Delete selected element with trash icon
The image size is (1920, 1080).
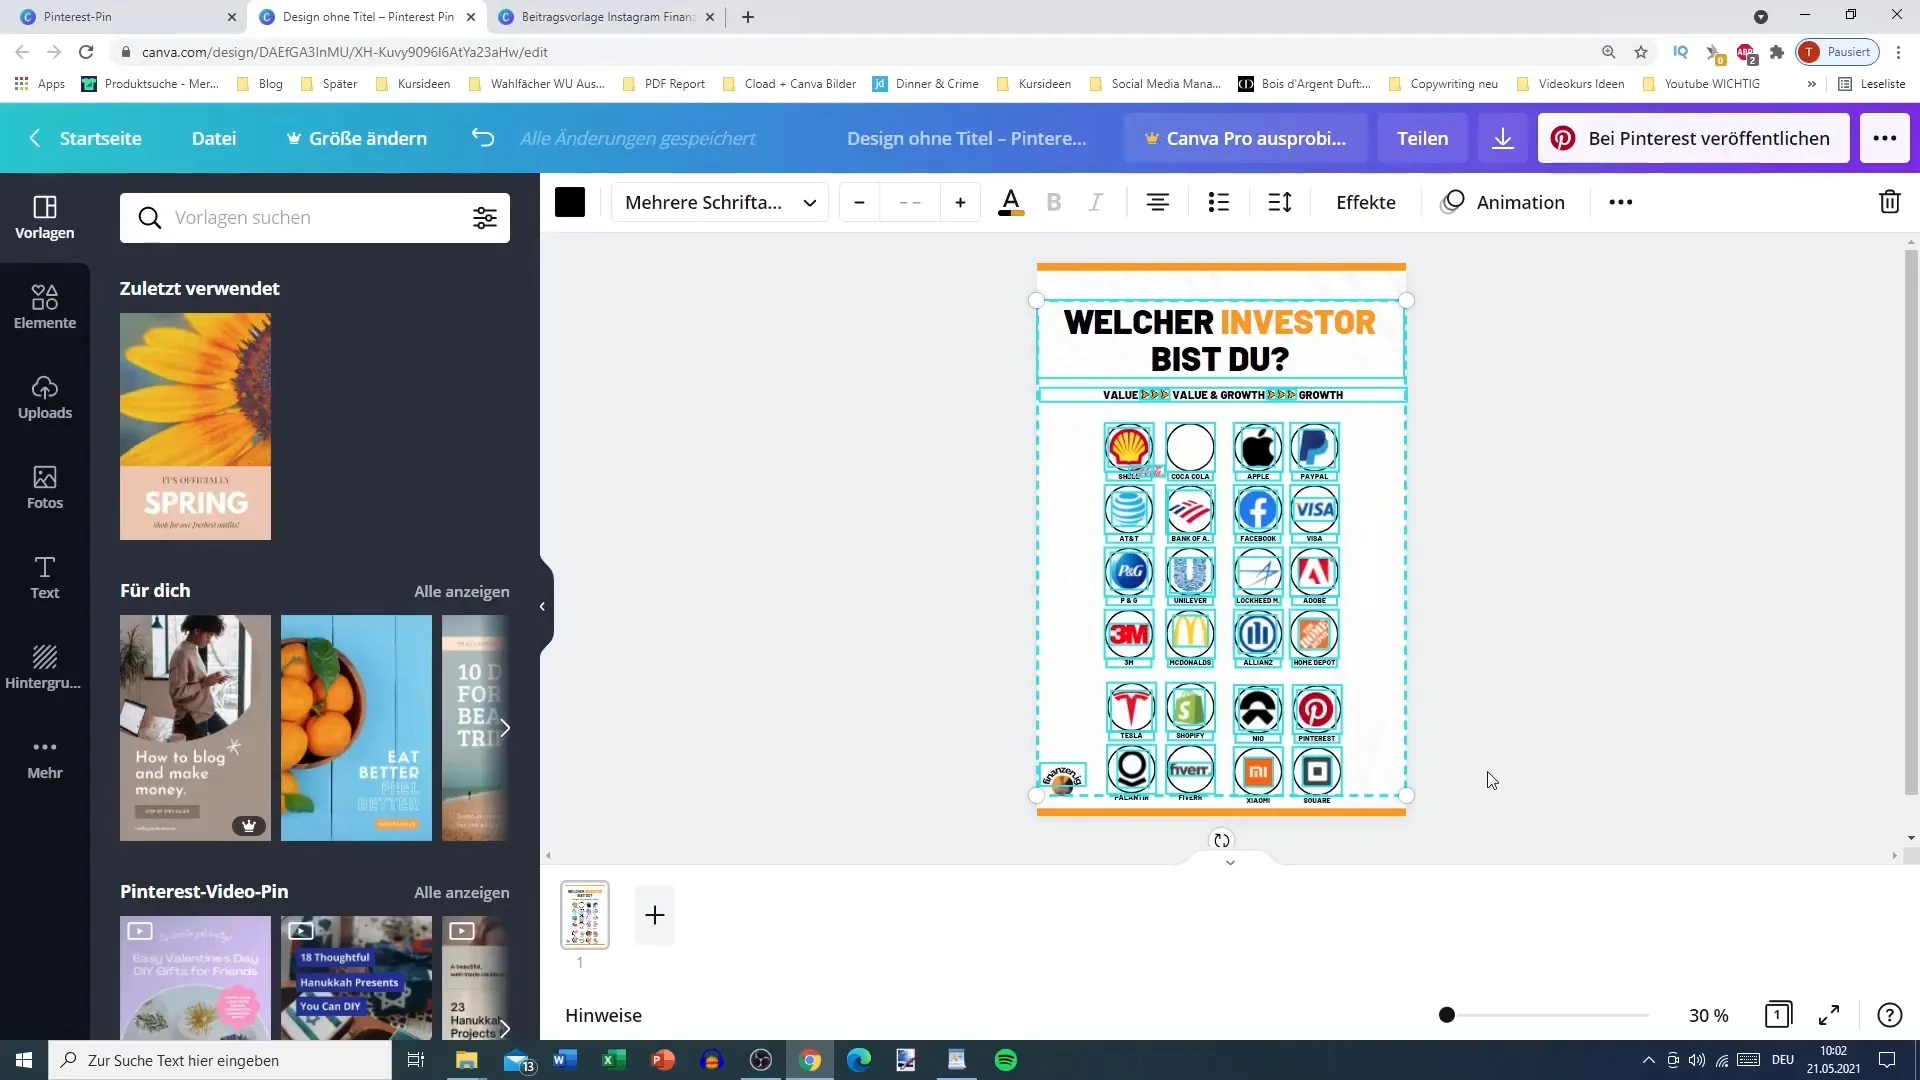(1889, 202)
